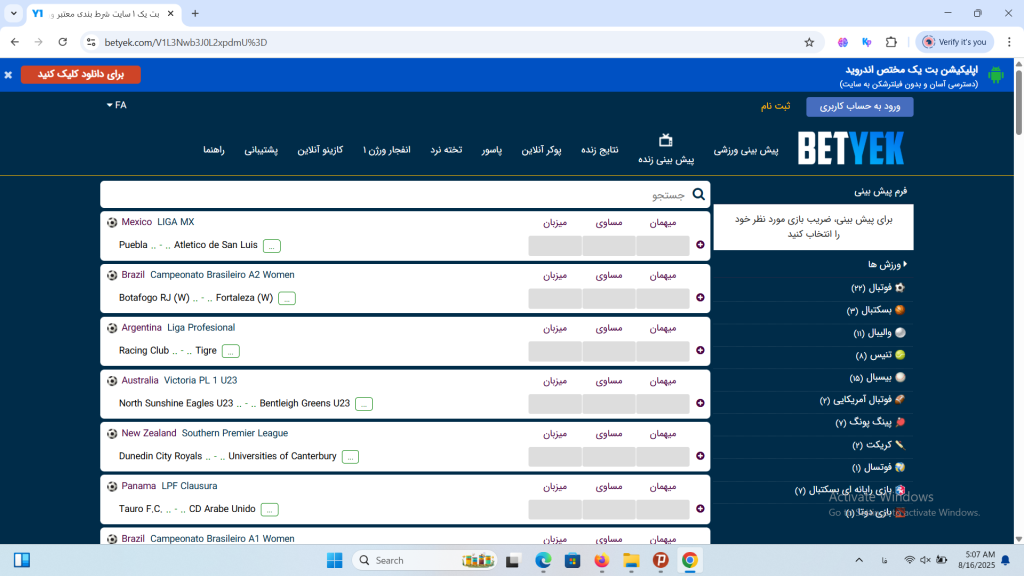The image size is (1024, 576).
Task: Open site information icon in address bar
Action: pyautogui.click(x=91, y=42)
